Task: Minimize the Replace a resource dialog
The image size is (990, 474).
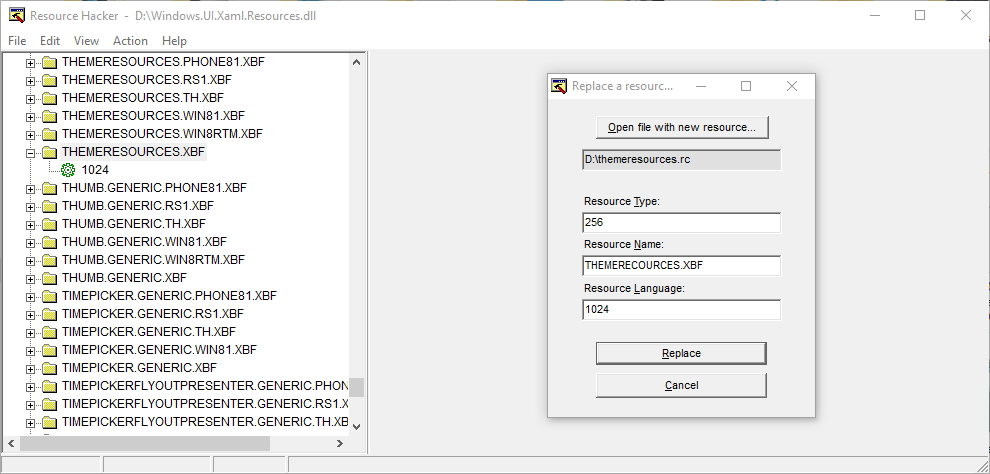Action: (700, 86)
